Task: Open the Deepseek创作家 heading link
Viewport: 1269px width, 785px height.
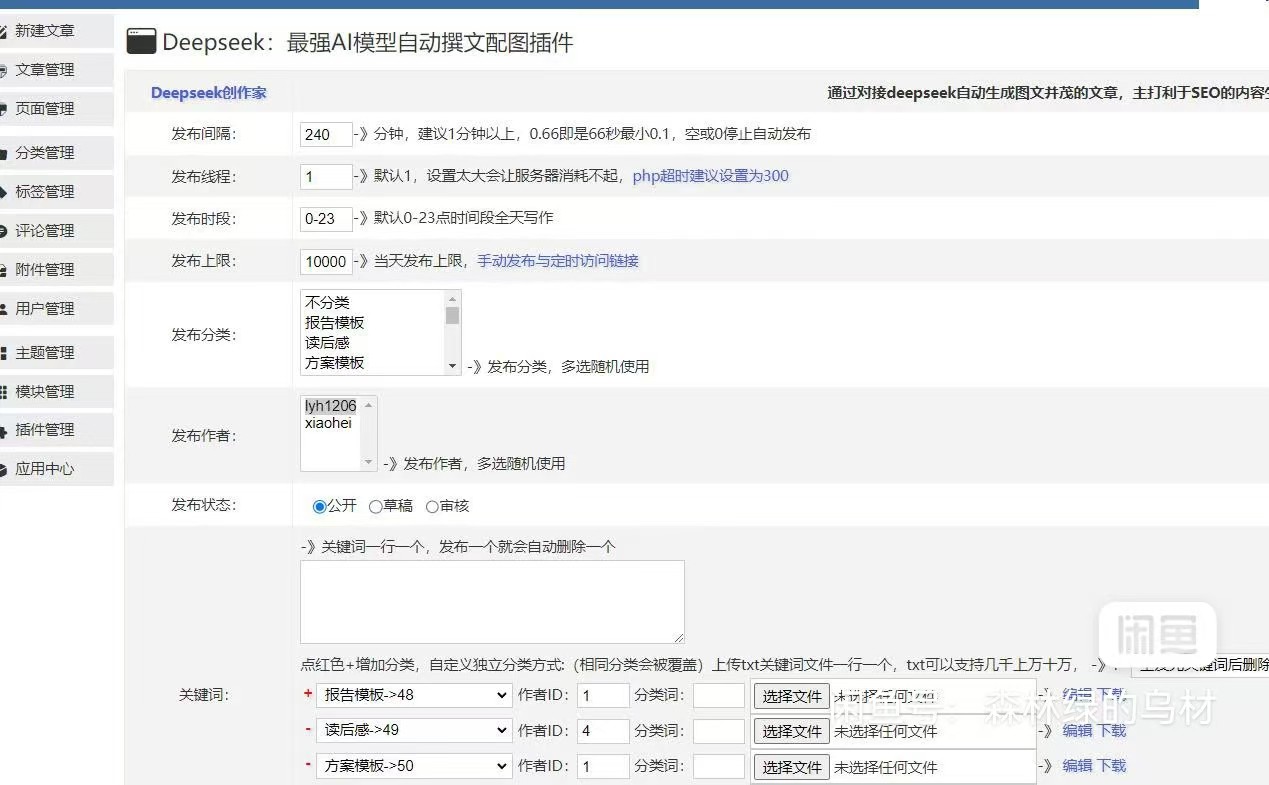Action: pyautogui.click(x=209, y=93)
